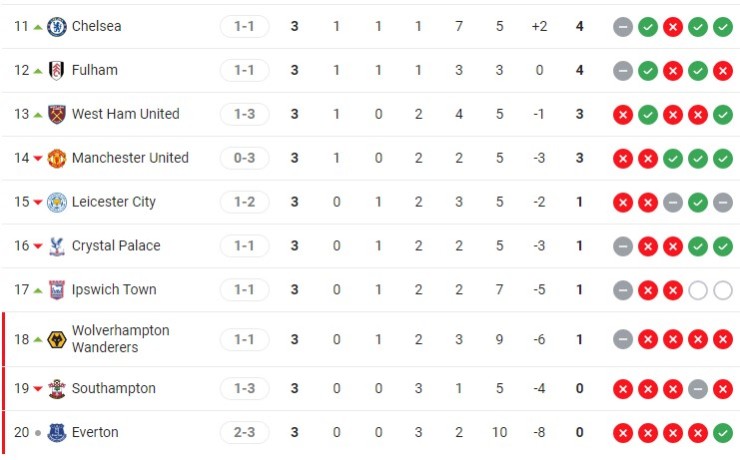Click West Ham United's crest icon
The height and width of the screenshot is (460, 740).
57,114
